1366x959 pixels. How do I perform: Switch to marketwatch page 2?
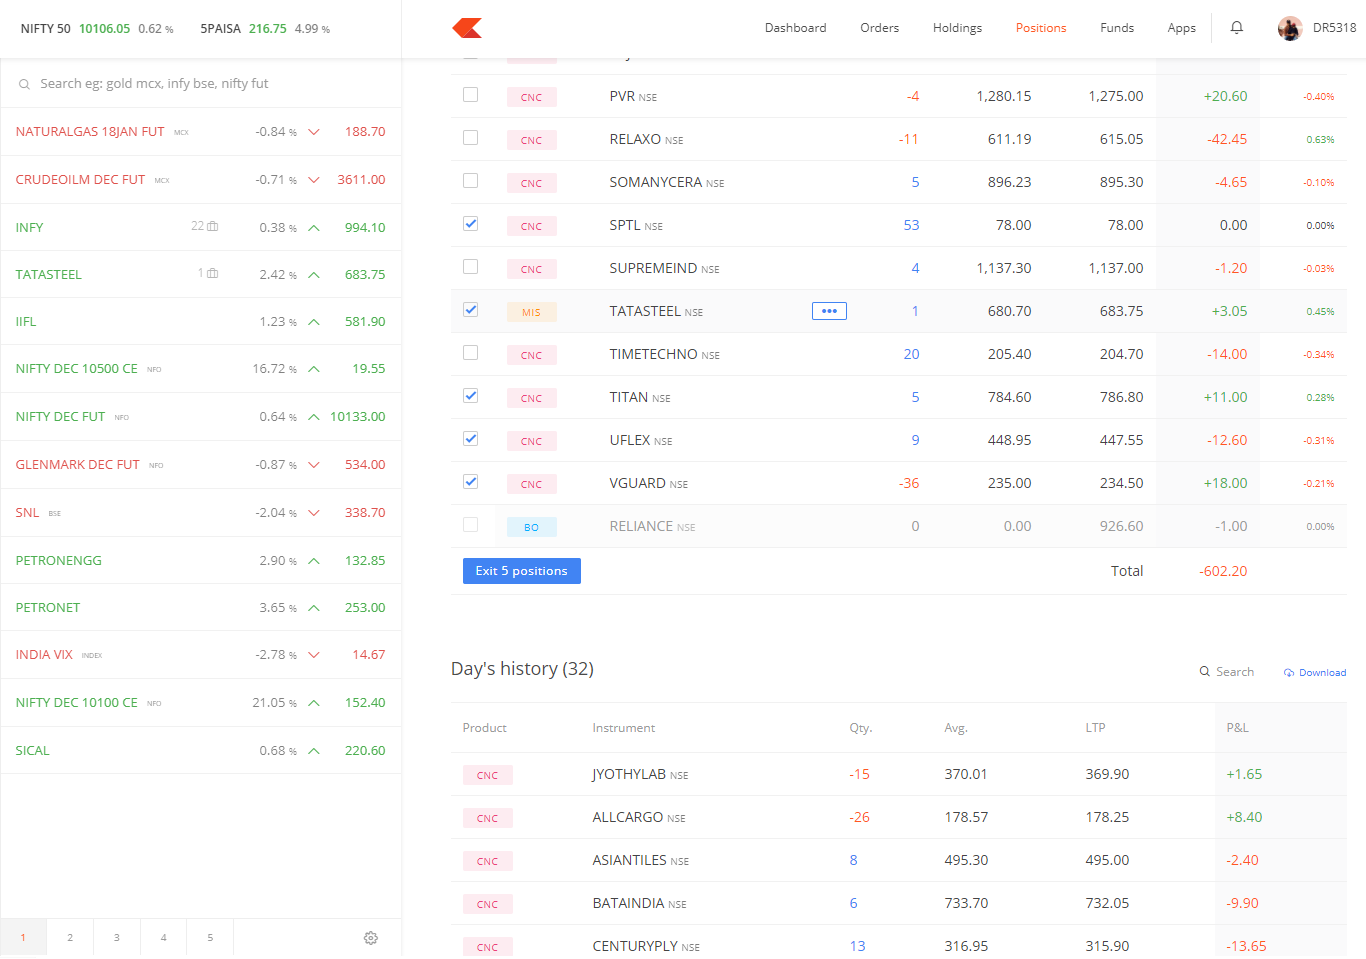pyautogui.click(x=70, y=938)
